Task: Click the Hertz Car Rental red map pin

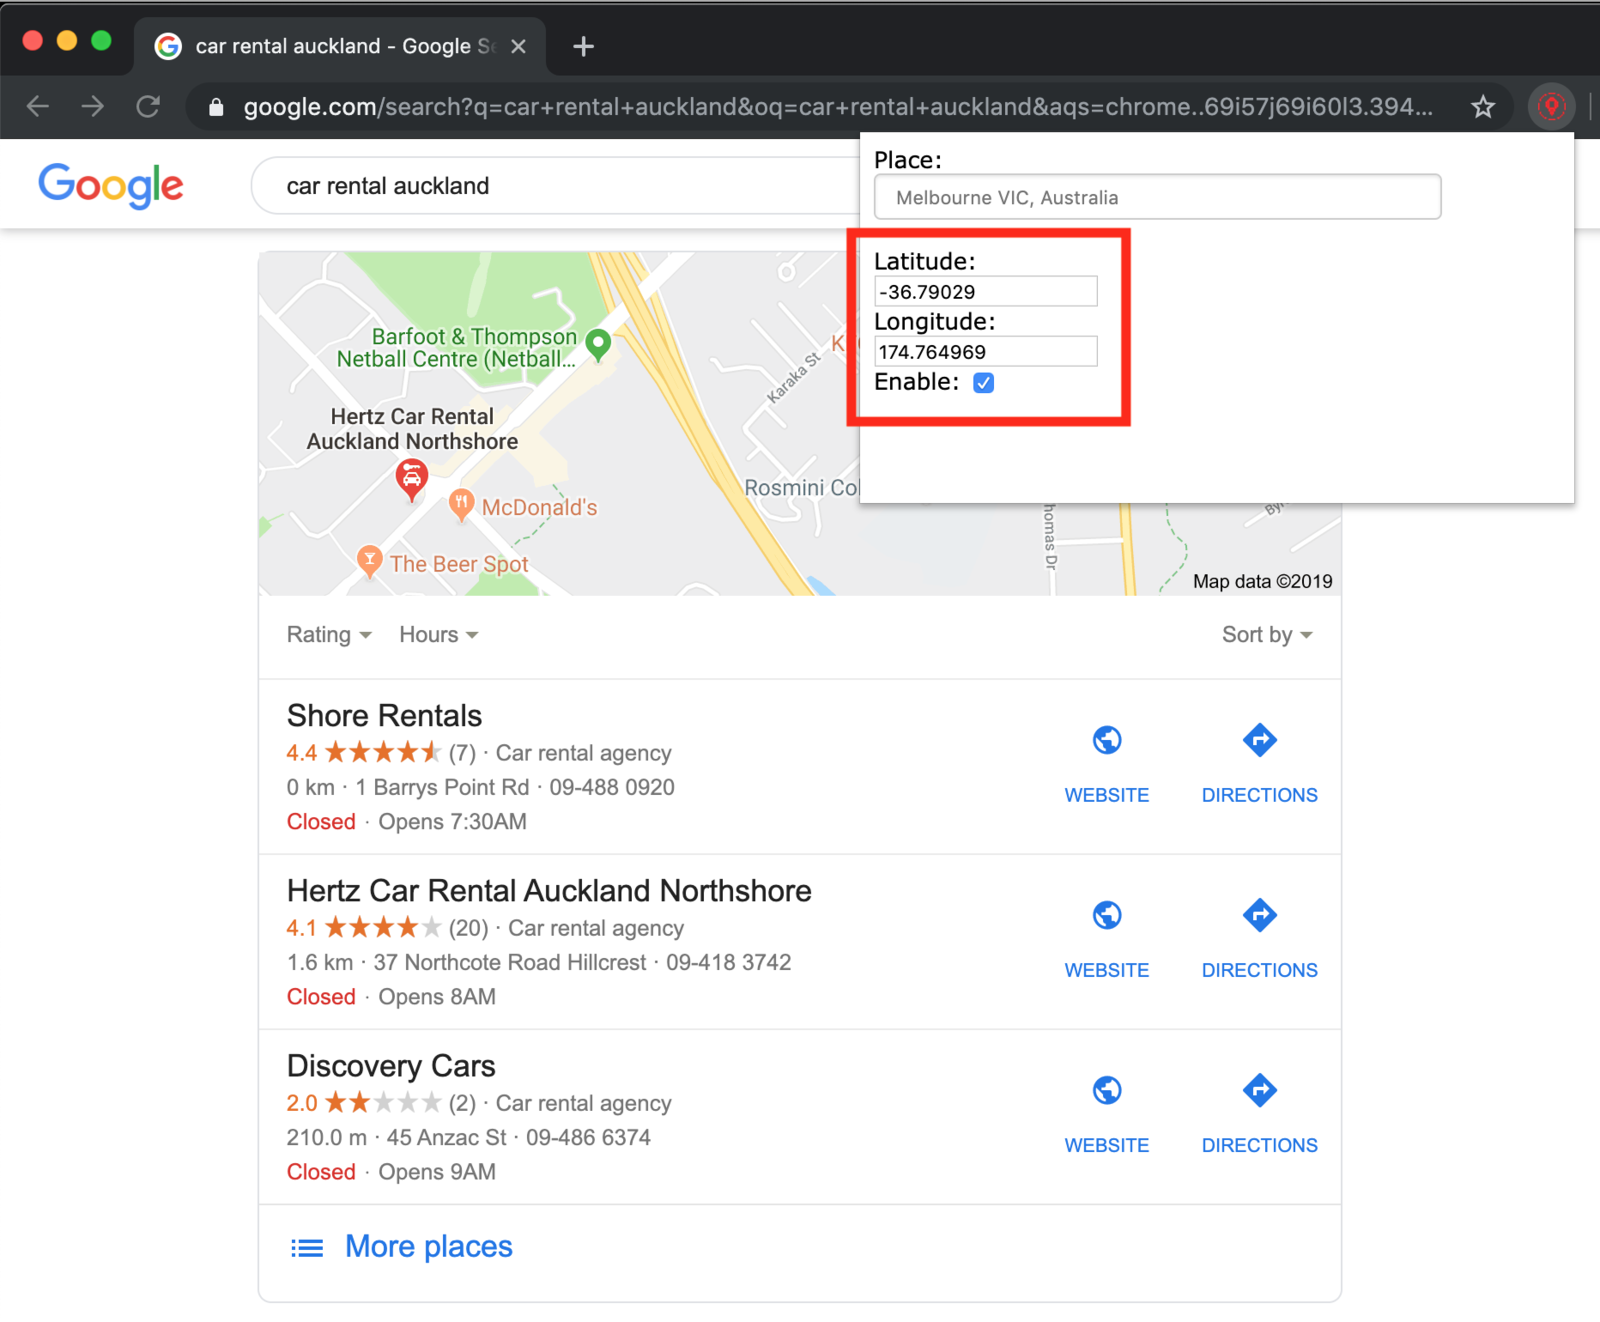Action: pos(412,479)
